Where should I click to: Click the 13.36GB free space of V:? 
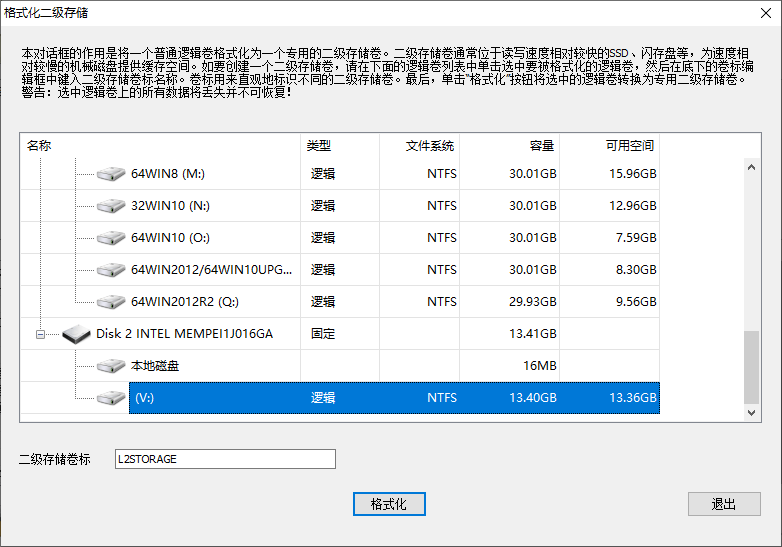click(632, 398)
